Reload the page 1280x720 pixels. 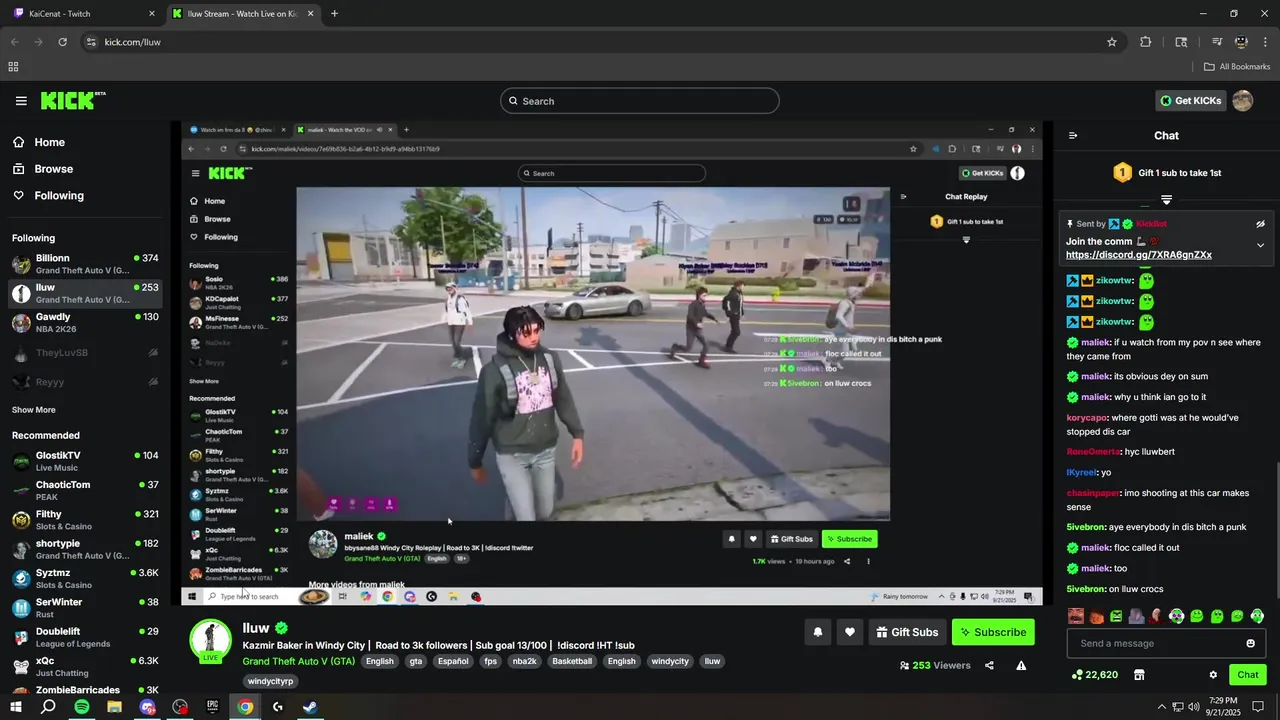click(63, 42)
